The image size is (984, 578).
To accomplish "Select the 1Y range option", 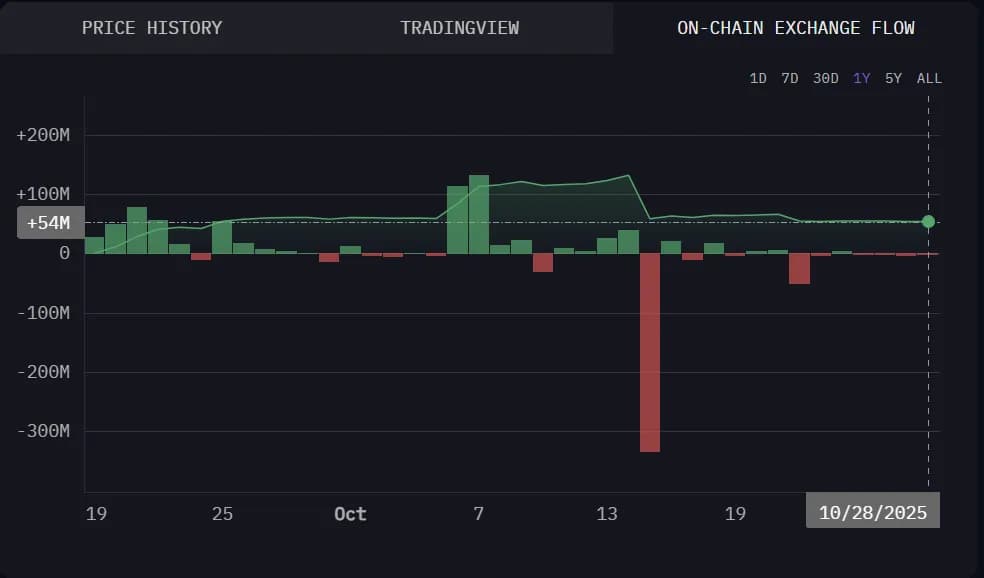I will (861, 78).
